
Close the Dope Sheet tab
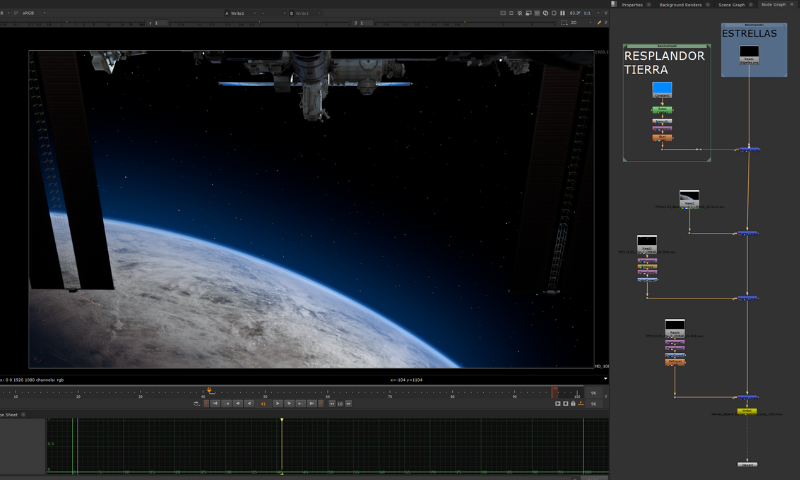(x=23, y=415)
